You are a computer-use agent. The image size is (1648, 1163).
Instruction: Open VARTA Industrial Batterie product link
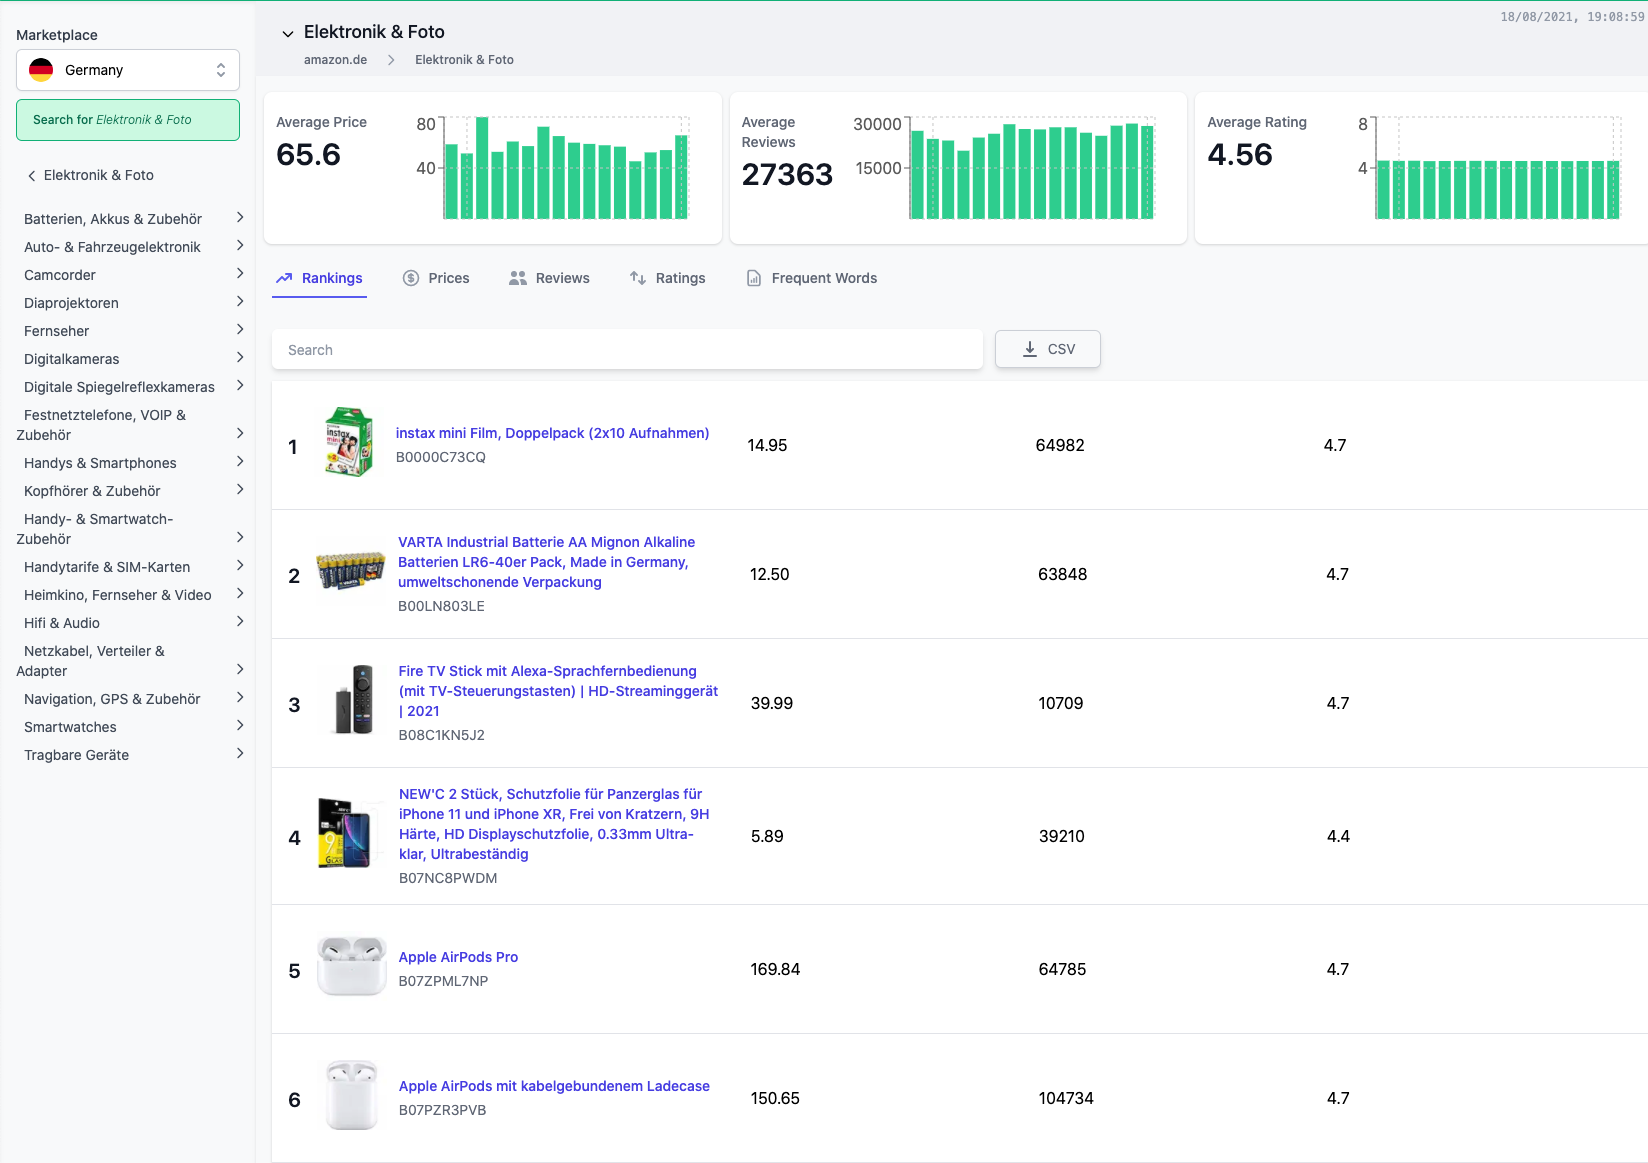pyautogui.click(x=547, y=562)
